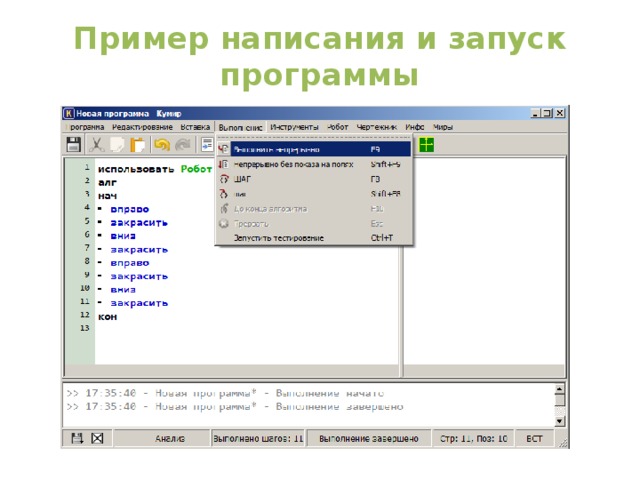This screenshot has width=640, height=480.
Task: Minimize the Kumir window
Action: (536, 113)
